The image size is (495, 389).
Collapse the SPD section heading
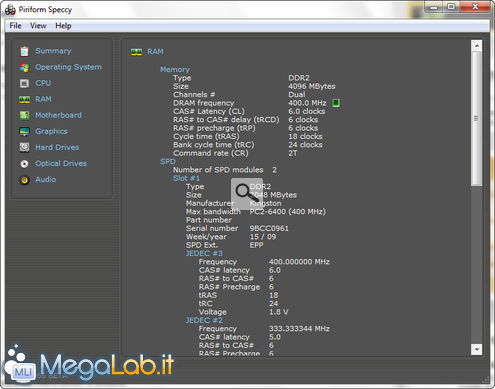point(168,162)
